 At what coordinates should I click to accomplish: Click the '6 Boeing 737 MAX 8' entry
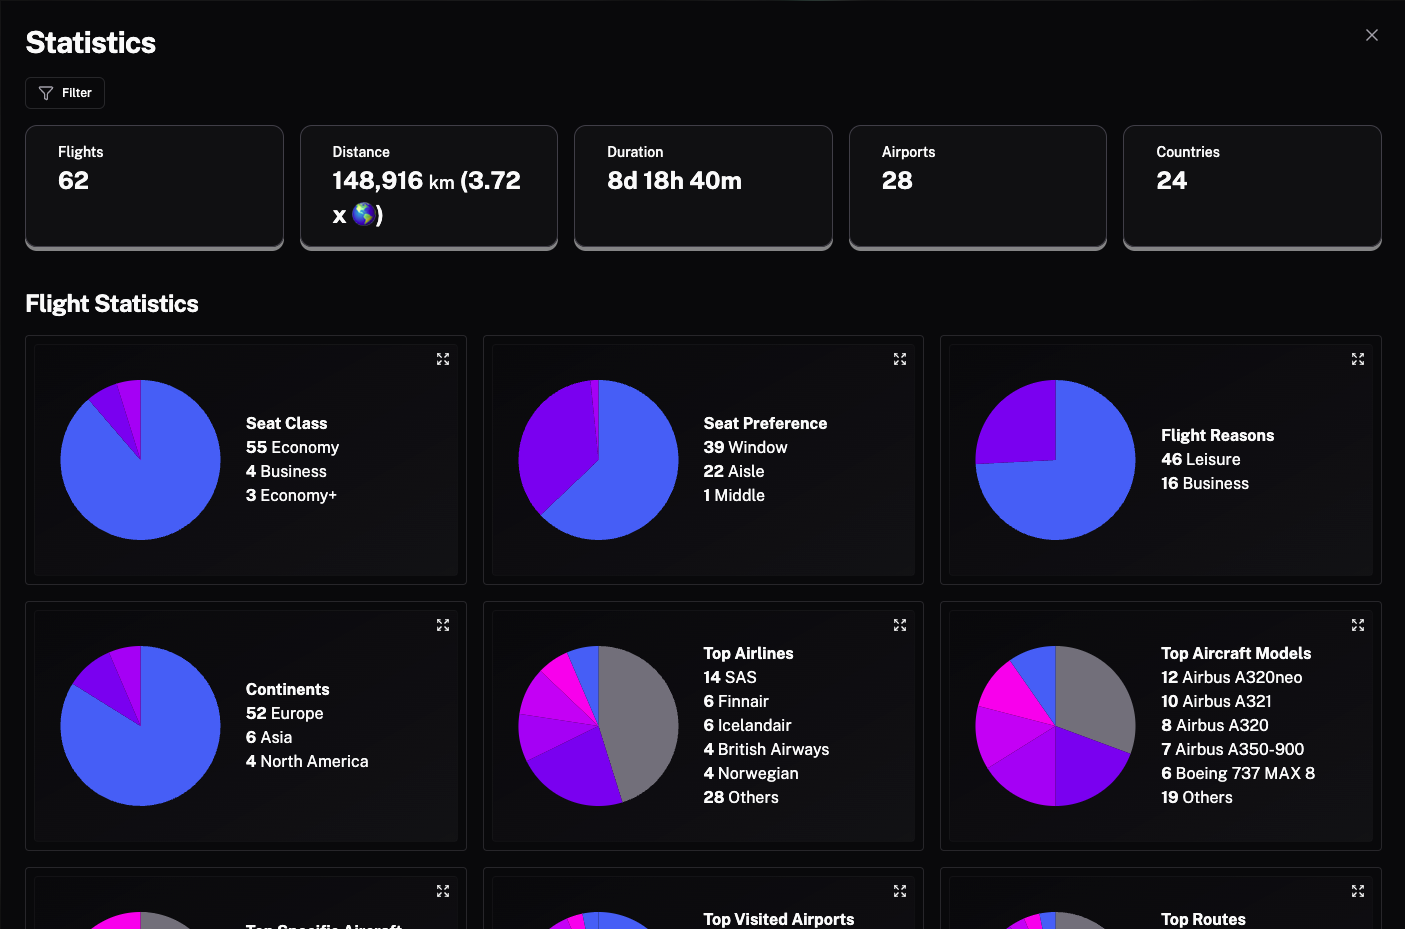click(x=1238, y=773)
